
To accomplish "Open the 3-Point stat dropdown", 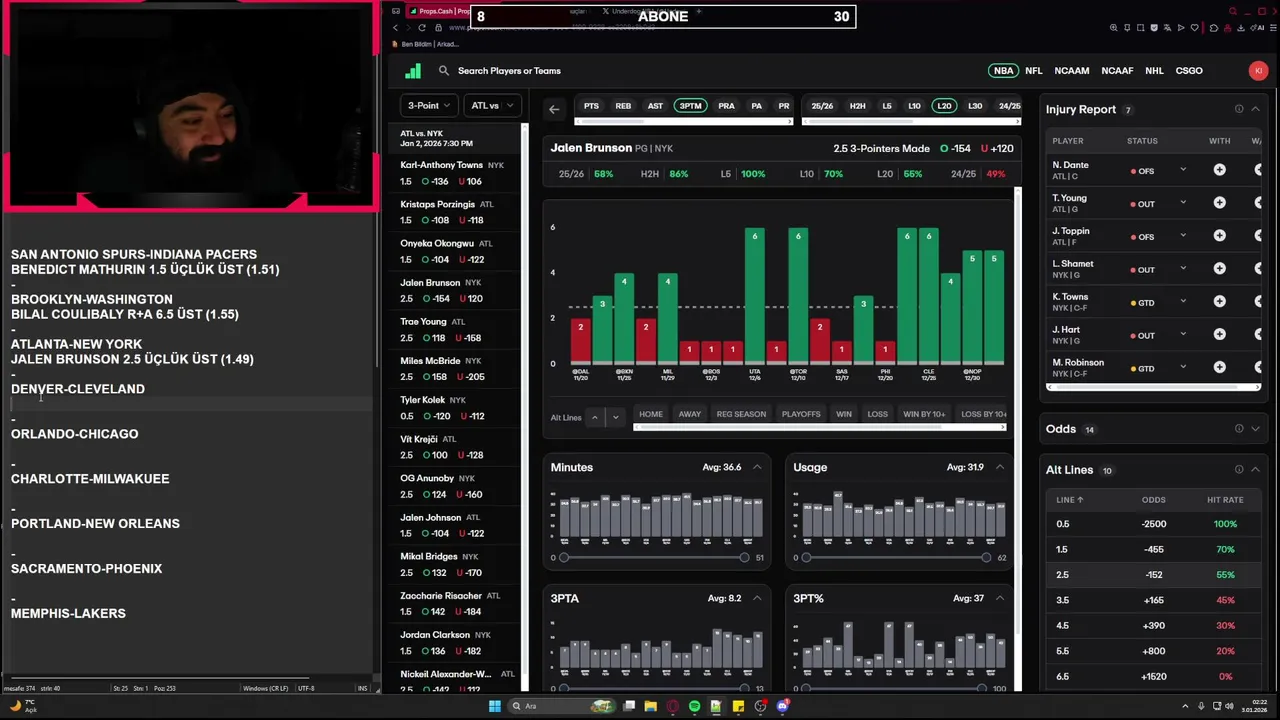I will coord(429,105).
